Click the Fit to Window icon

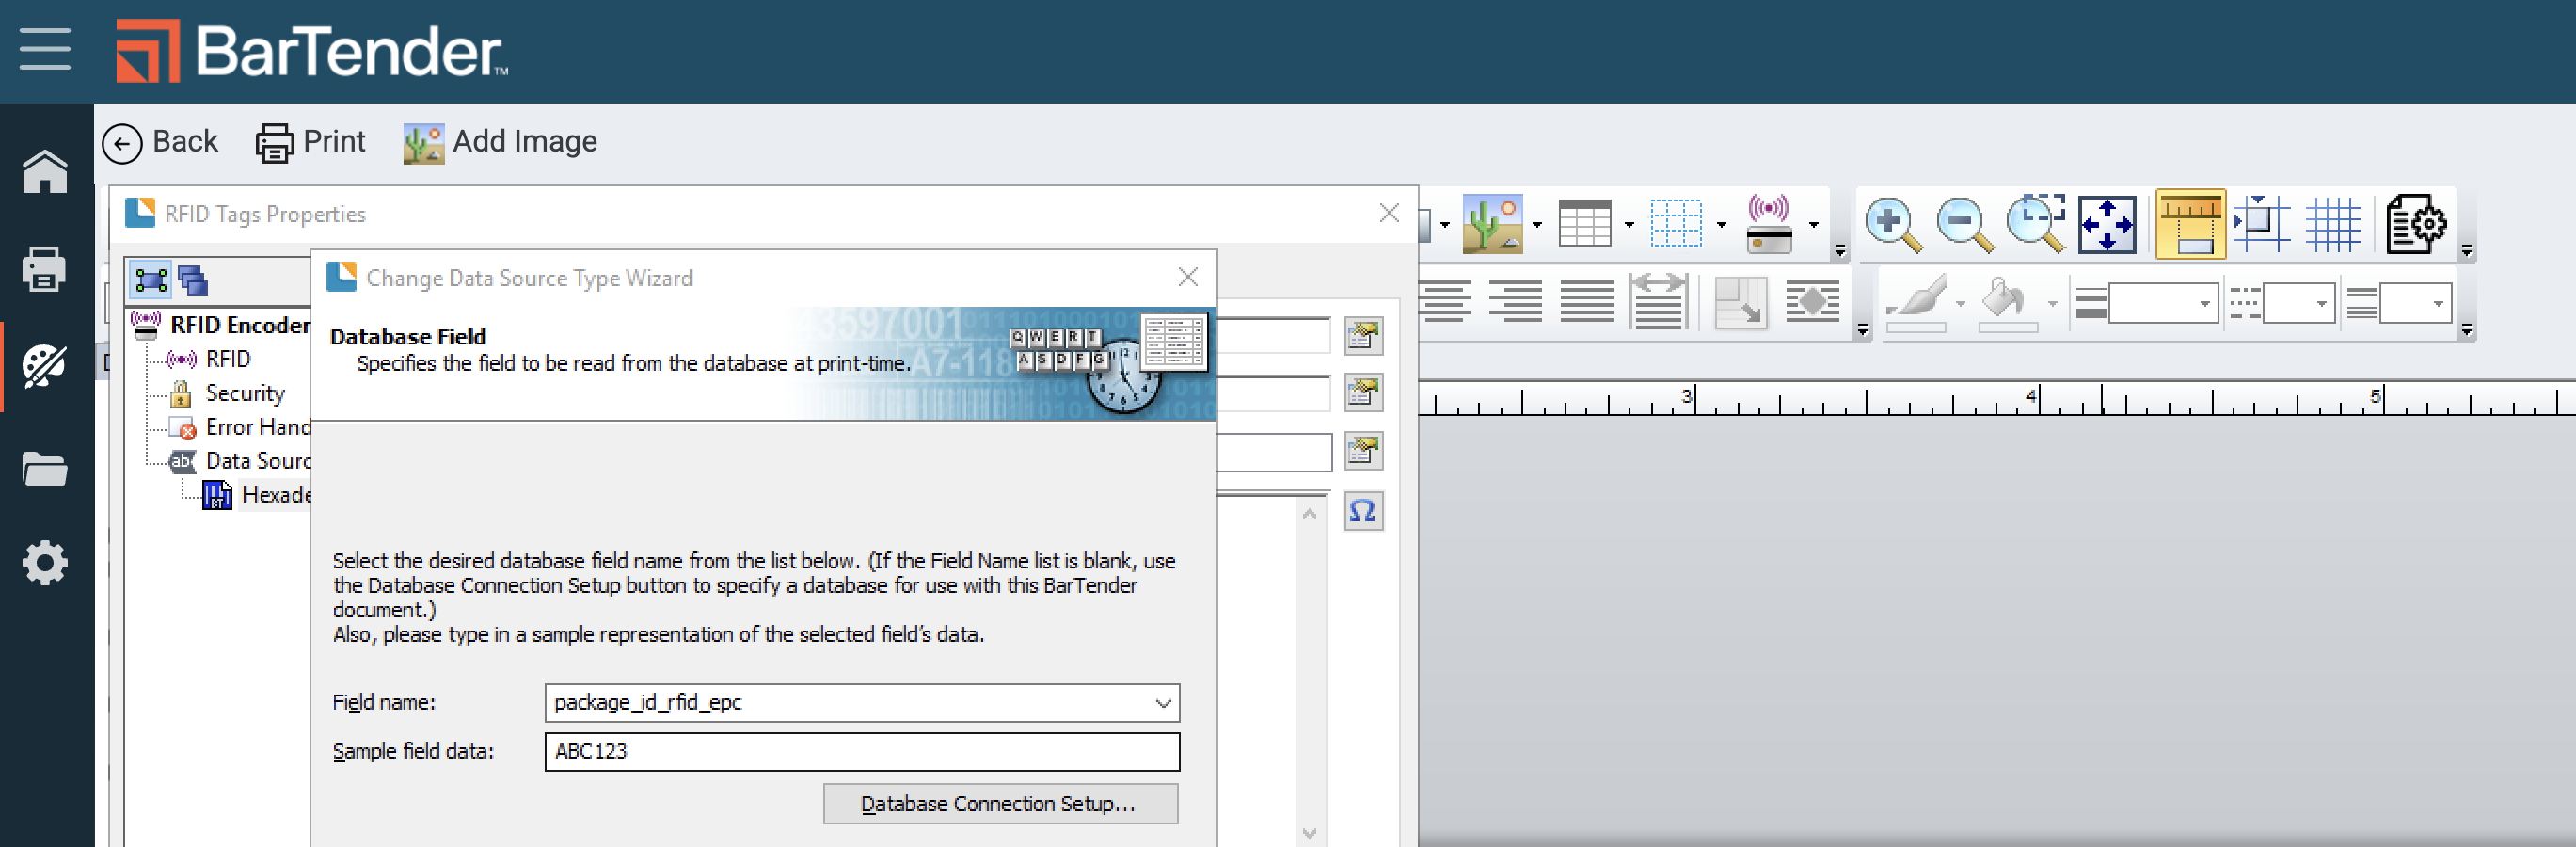click(x=2107, y=224)
